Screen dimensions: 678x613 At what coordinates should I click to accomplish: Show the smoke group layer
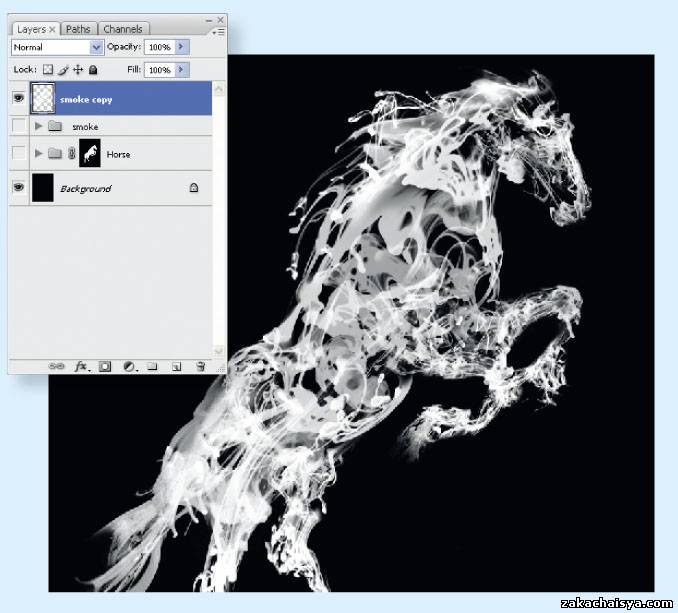pos(19,126)
